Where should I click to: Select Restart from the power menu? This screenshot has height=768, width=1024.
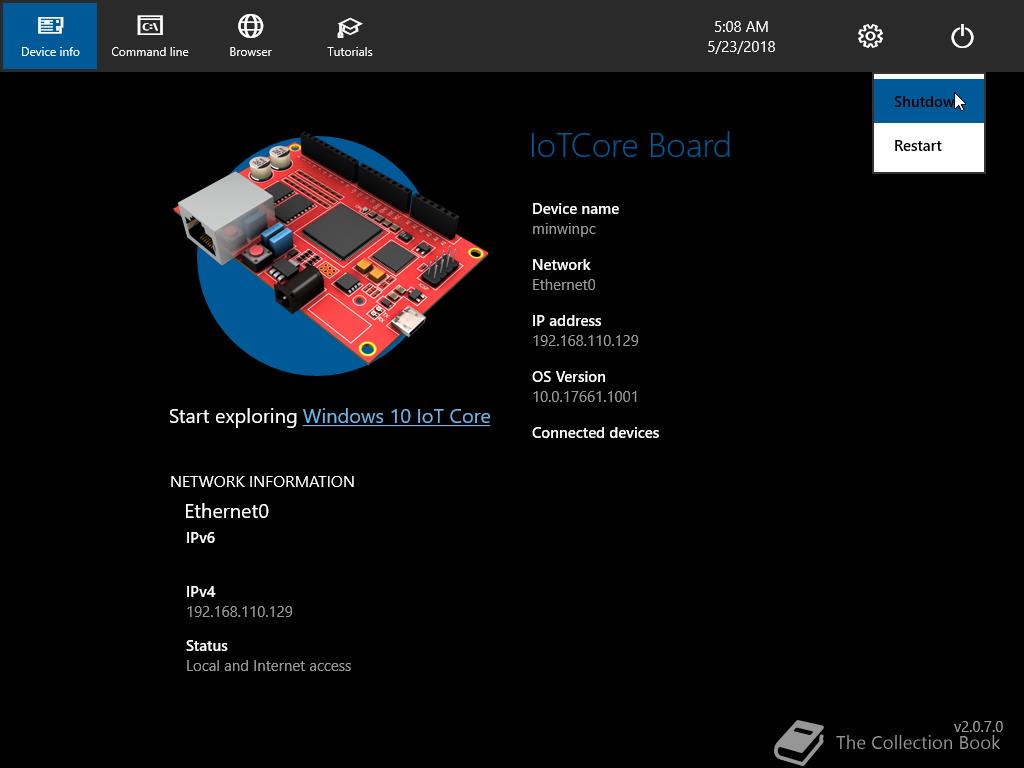pyautogui.click(x=929, y=146)
